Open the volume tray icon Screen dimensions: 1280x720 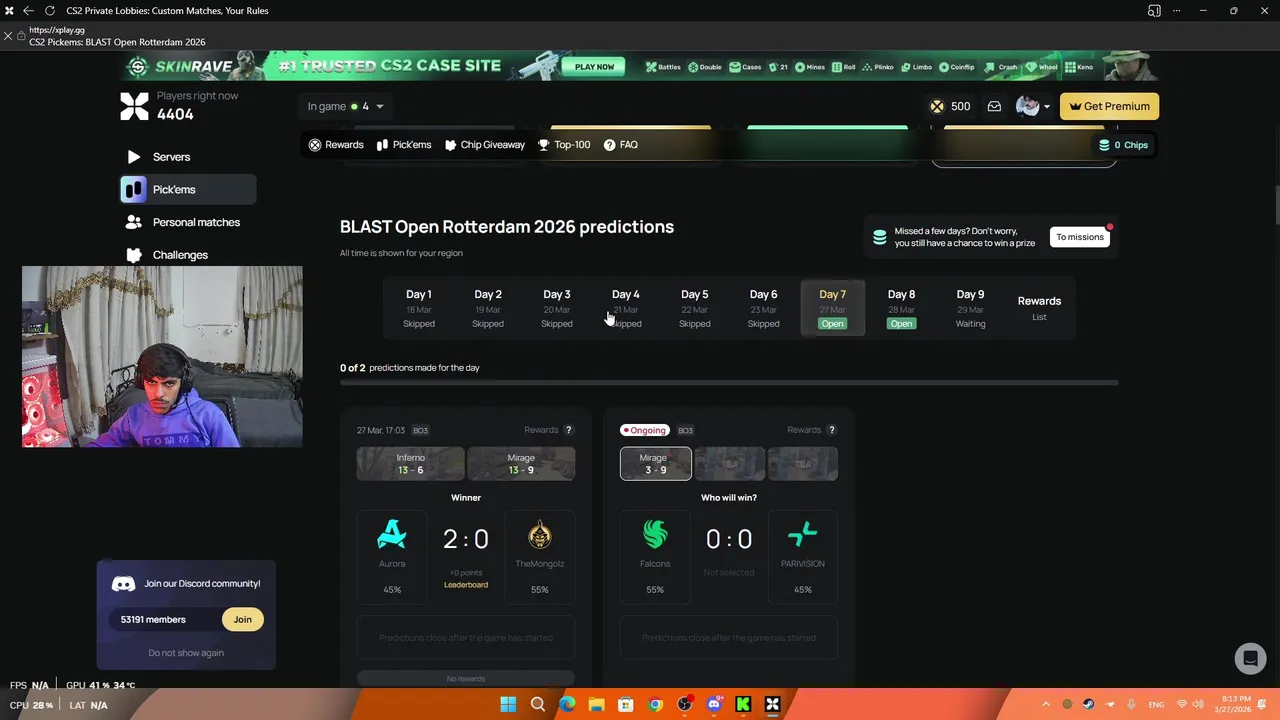(x=1198, y=705)
